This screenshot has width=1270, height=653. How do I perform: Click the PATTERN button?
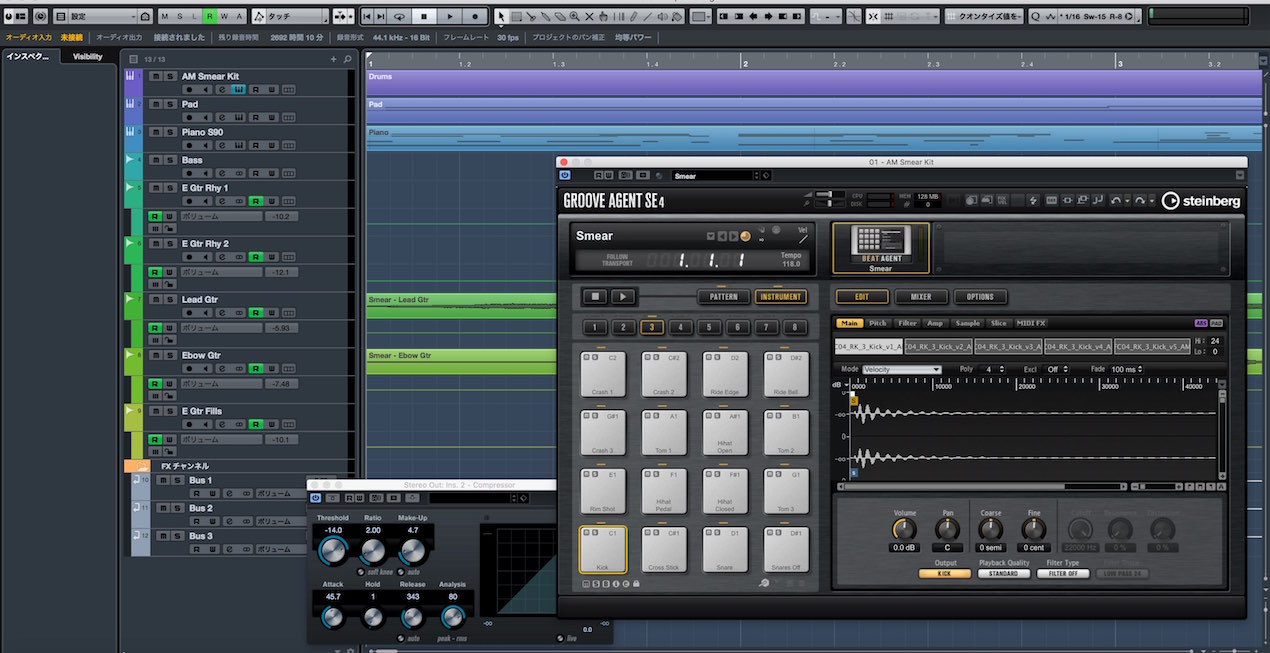click(724, 296)
